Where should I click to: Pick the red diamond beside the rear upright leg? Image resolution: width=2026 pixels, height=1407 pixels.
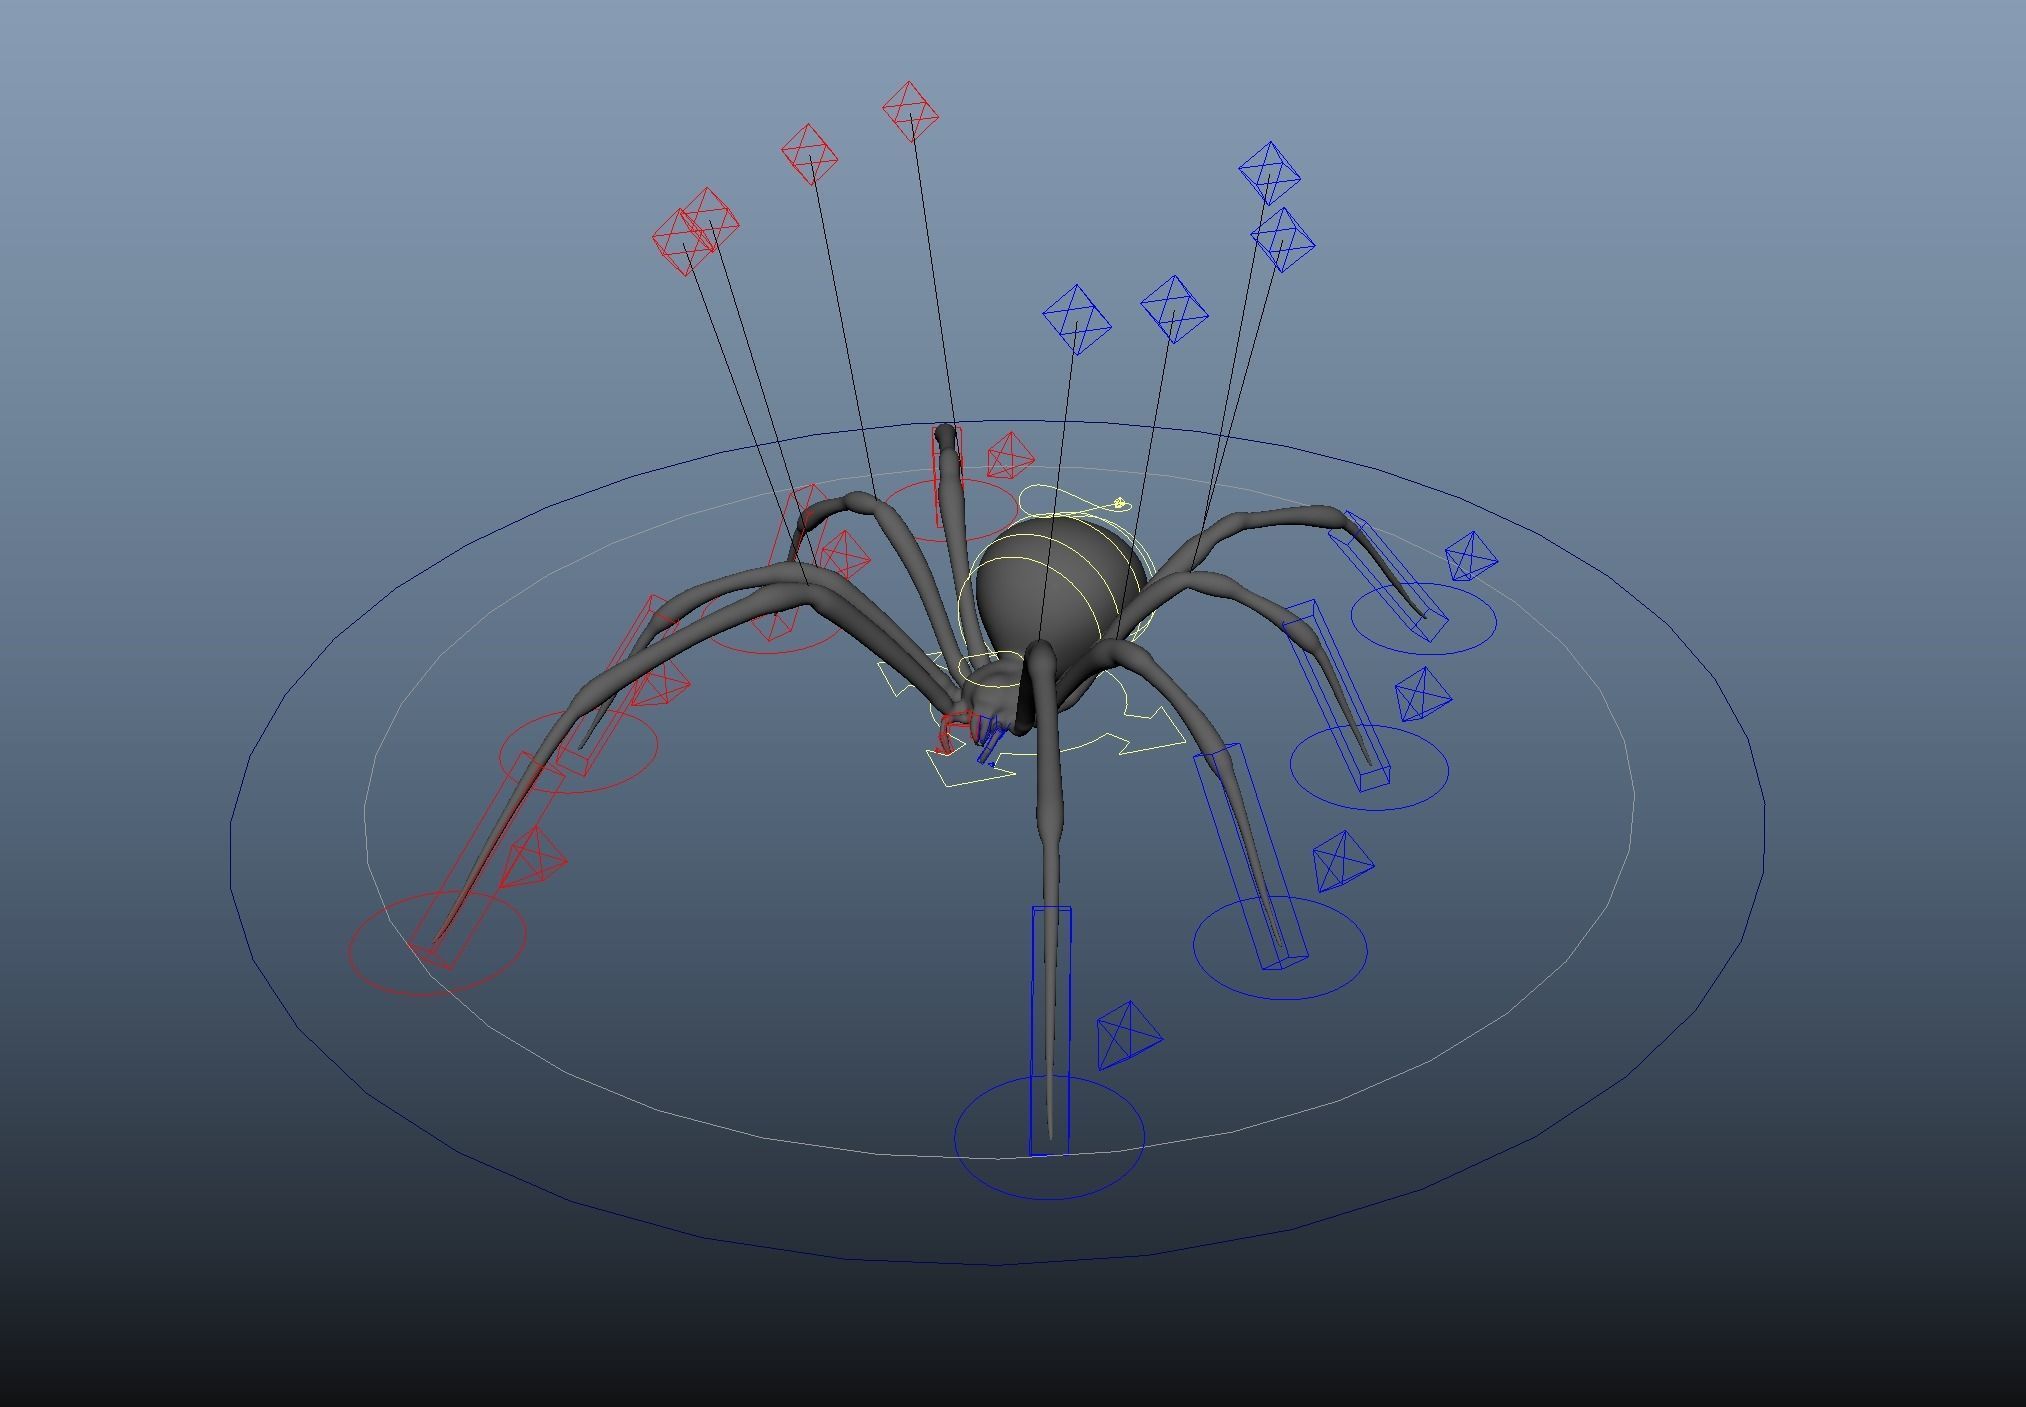[1010, 456]
